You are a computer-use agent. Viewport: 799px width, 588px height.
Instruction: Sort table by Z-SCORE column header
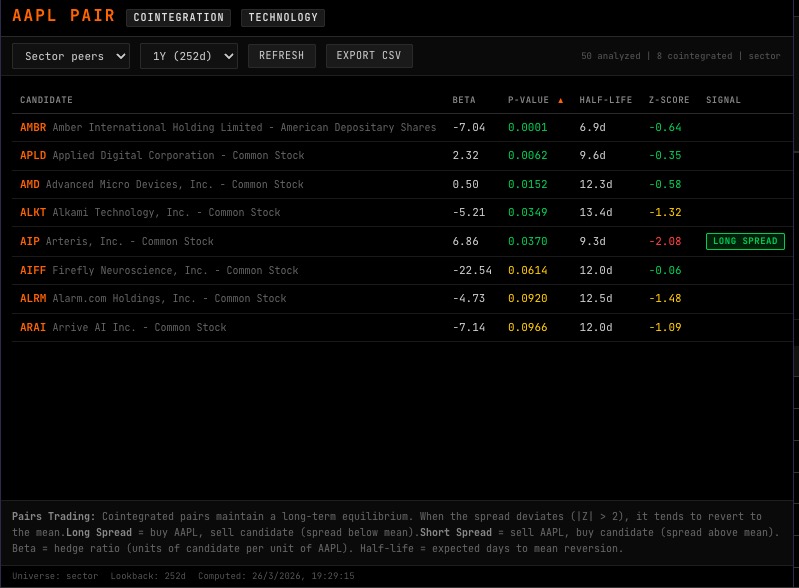669,100
